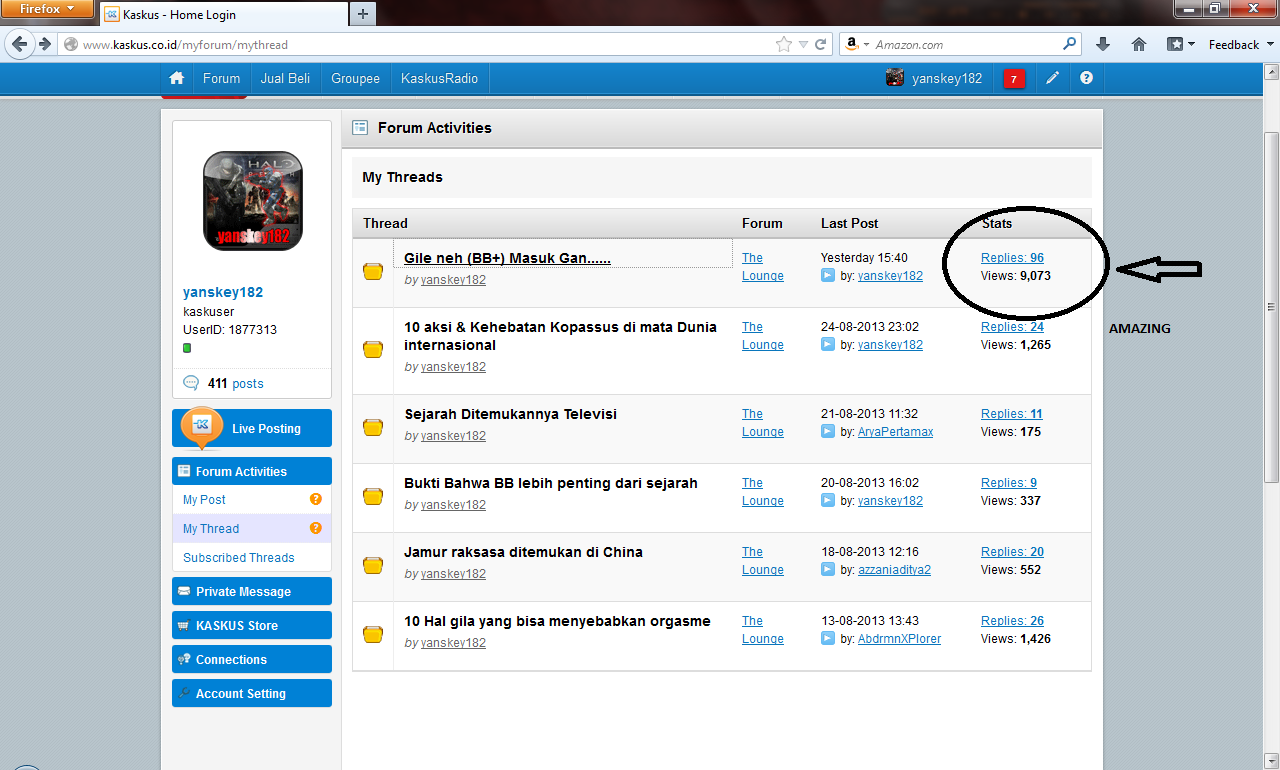
Task: Open thread Bukti Bahwa BB lebih penting
Action: 551,483
